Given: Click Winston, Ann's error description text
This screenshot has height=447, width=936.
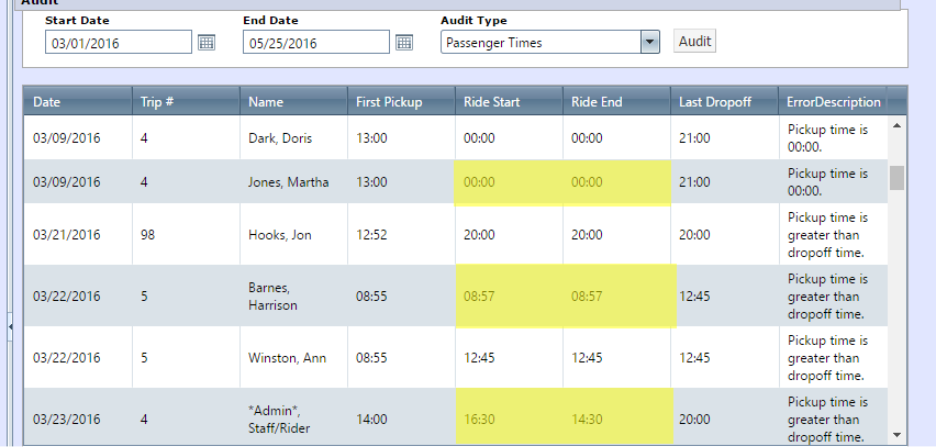Looking at the screenshot, I should [x=827, y=358].
